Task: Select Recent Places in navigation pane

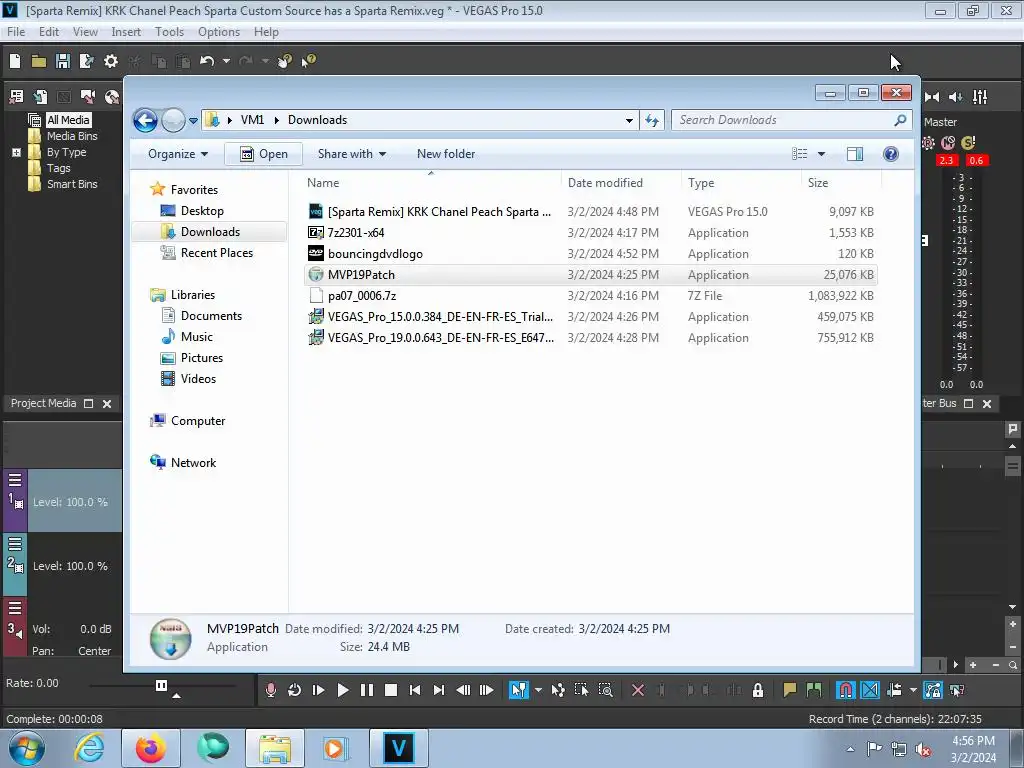Action: (216, 253)
